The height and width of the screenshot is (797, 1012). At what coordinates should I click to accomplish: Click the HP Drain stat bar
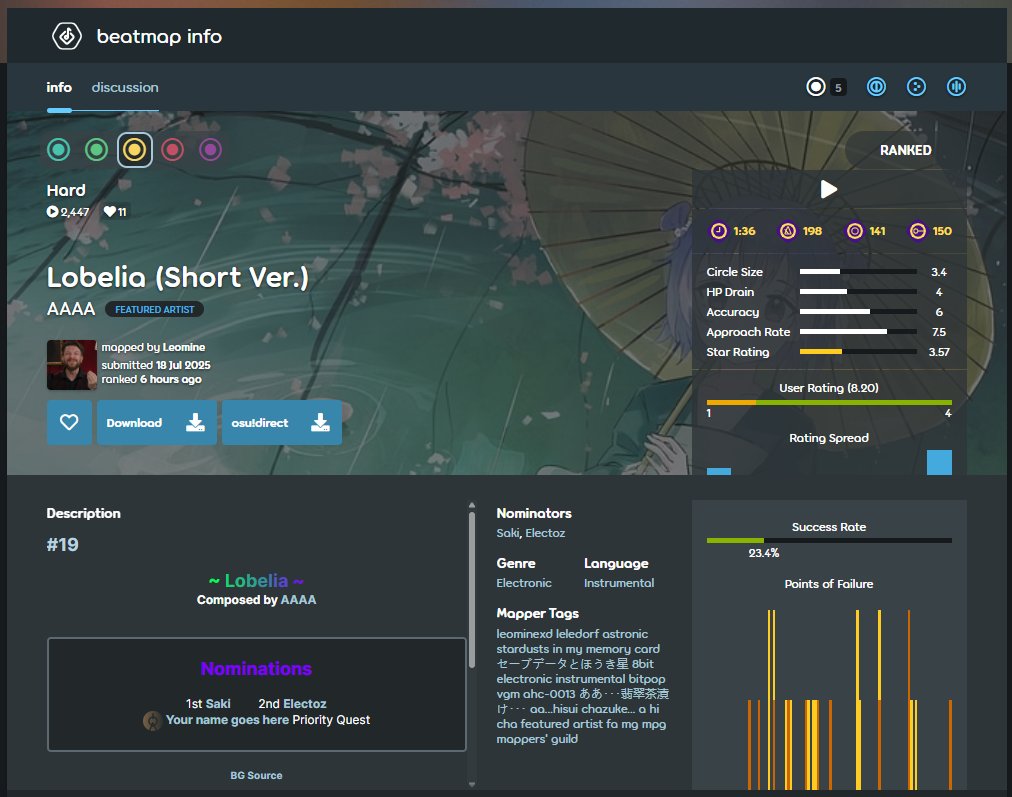(x=858, y=292)
